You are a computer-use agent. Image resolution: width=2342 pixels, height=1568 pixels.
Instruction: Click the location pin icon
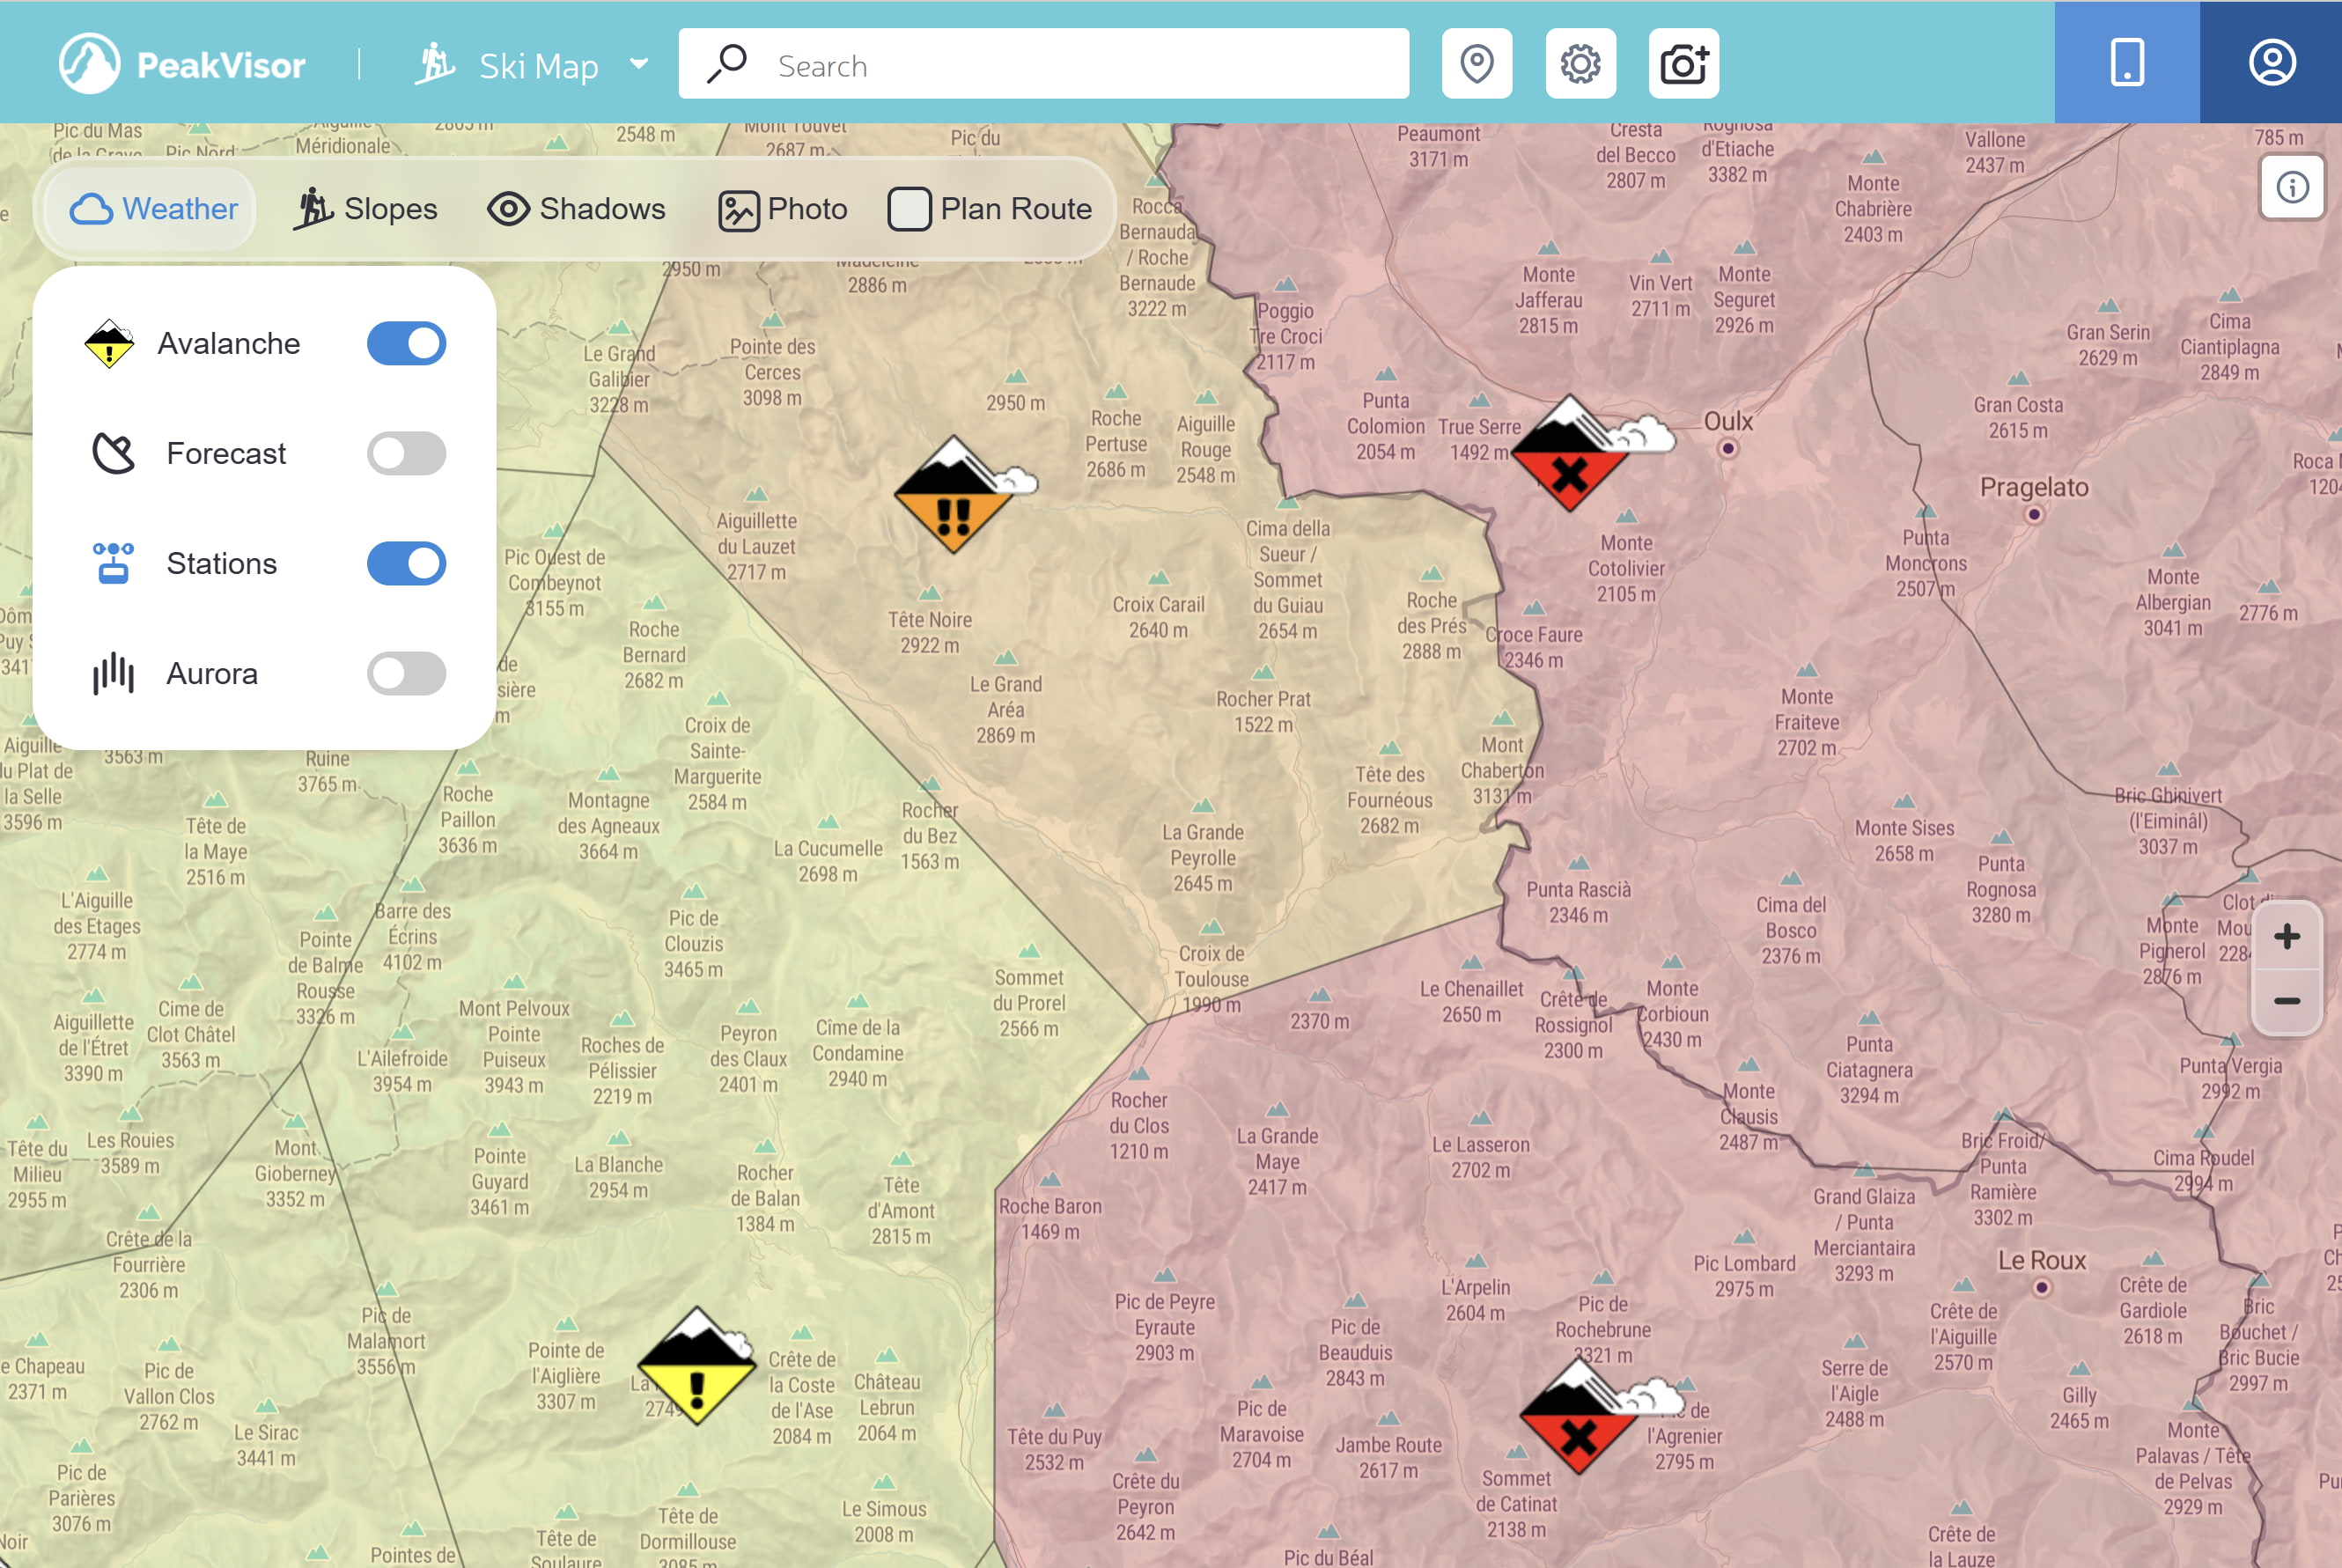(1476, 64)
